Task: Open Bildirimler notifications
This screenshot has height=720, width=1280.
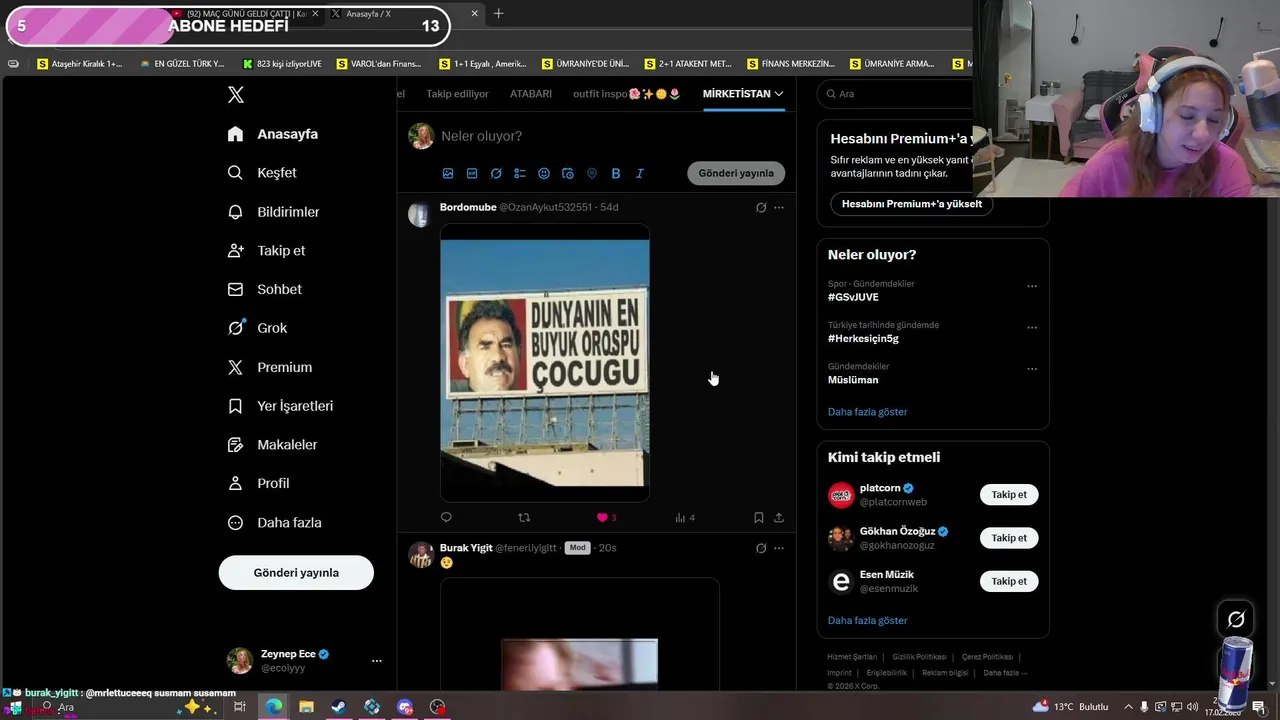Action: [274, 212]
